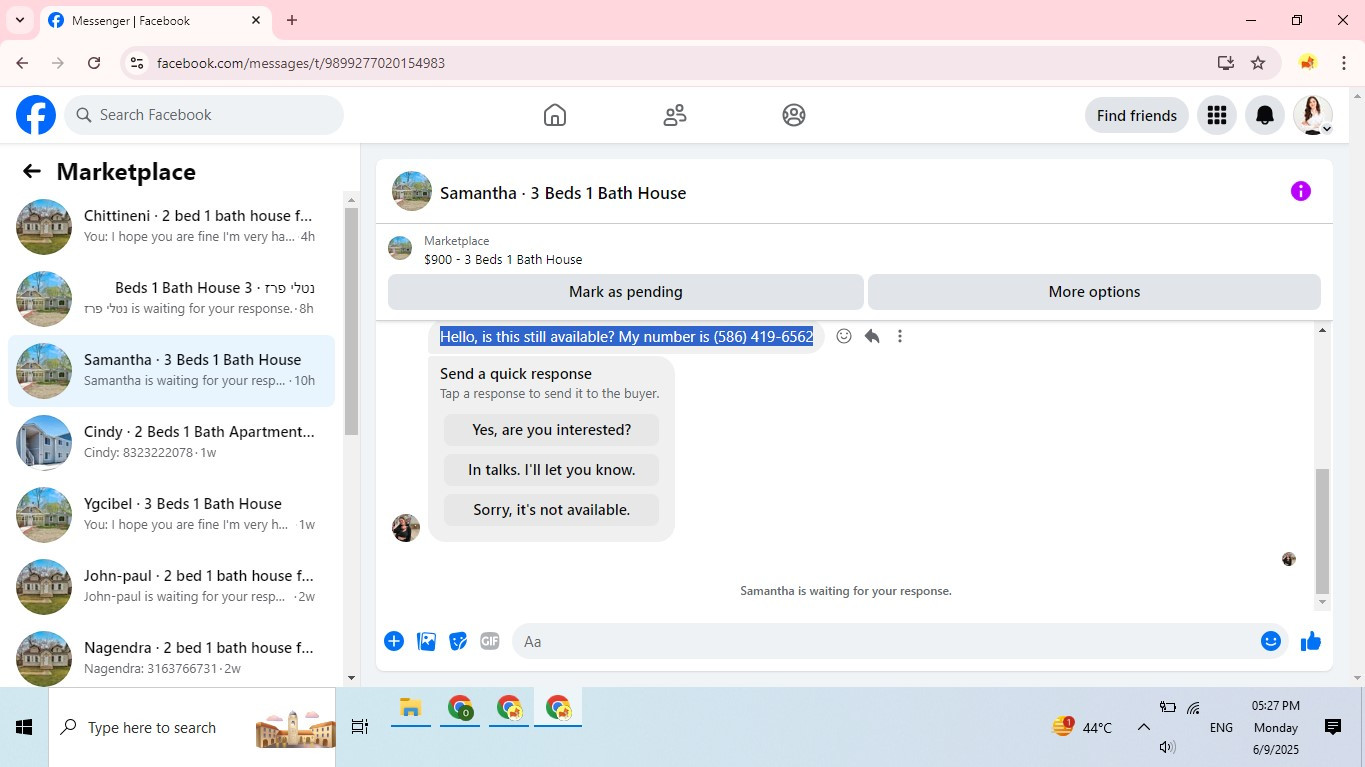Image resolution: width=1365 pixels, height=767 pixels.
Task: Choose a sticker from composer
Action: [458, 641]
